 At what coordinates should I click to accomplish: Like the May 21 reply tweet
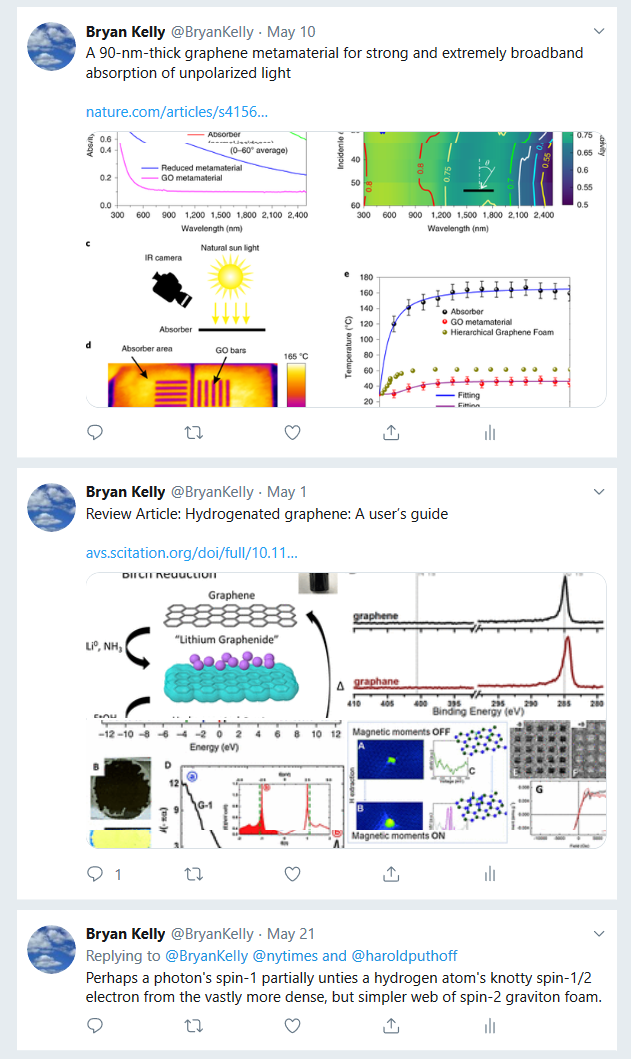293,1026
